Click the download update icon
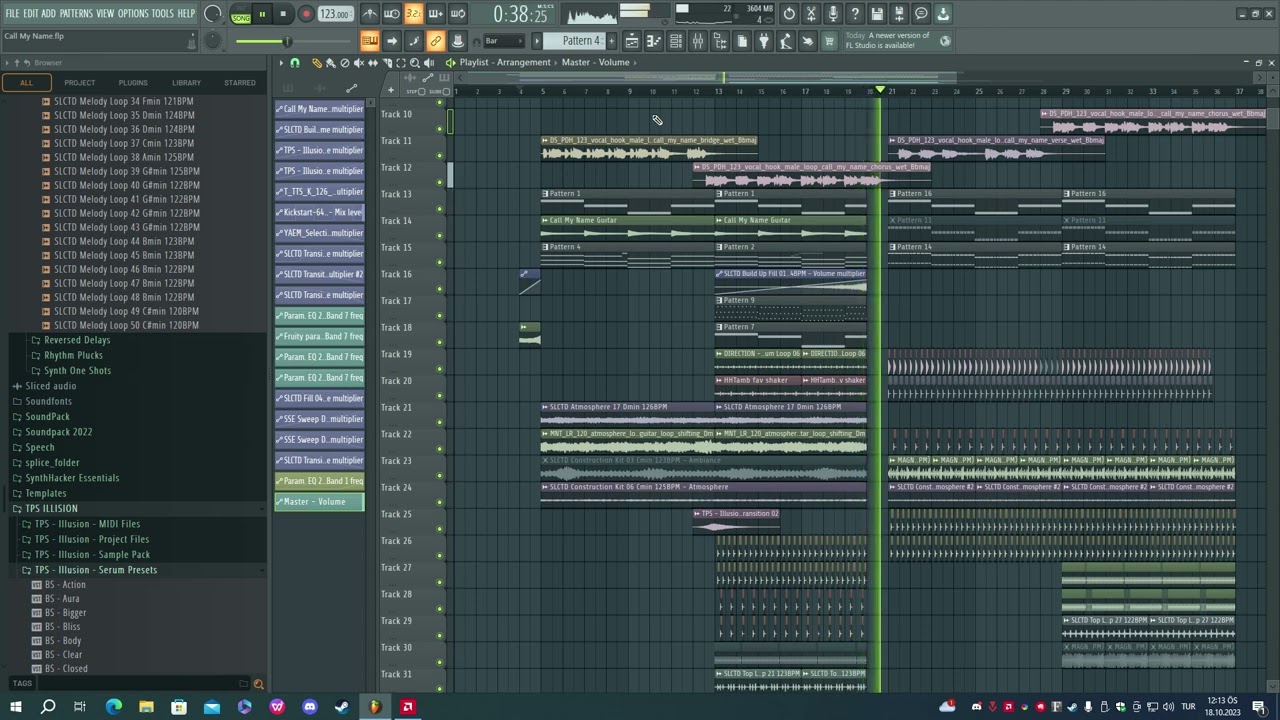 (943, 14)
